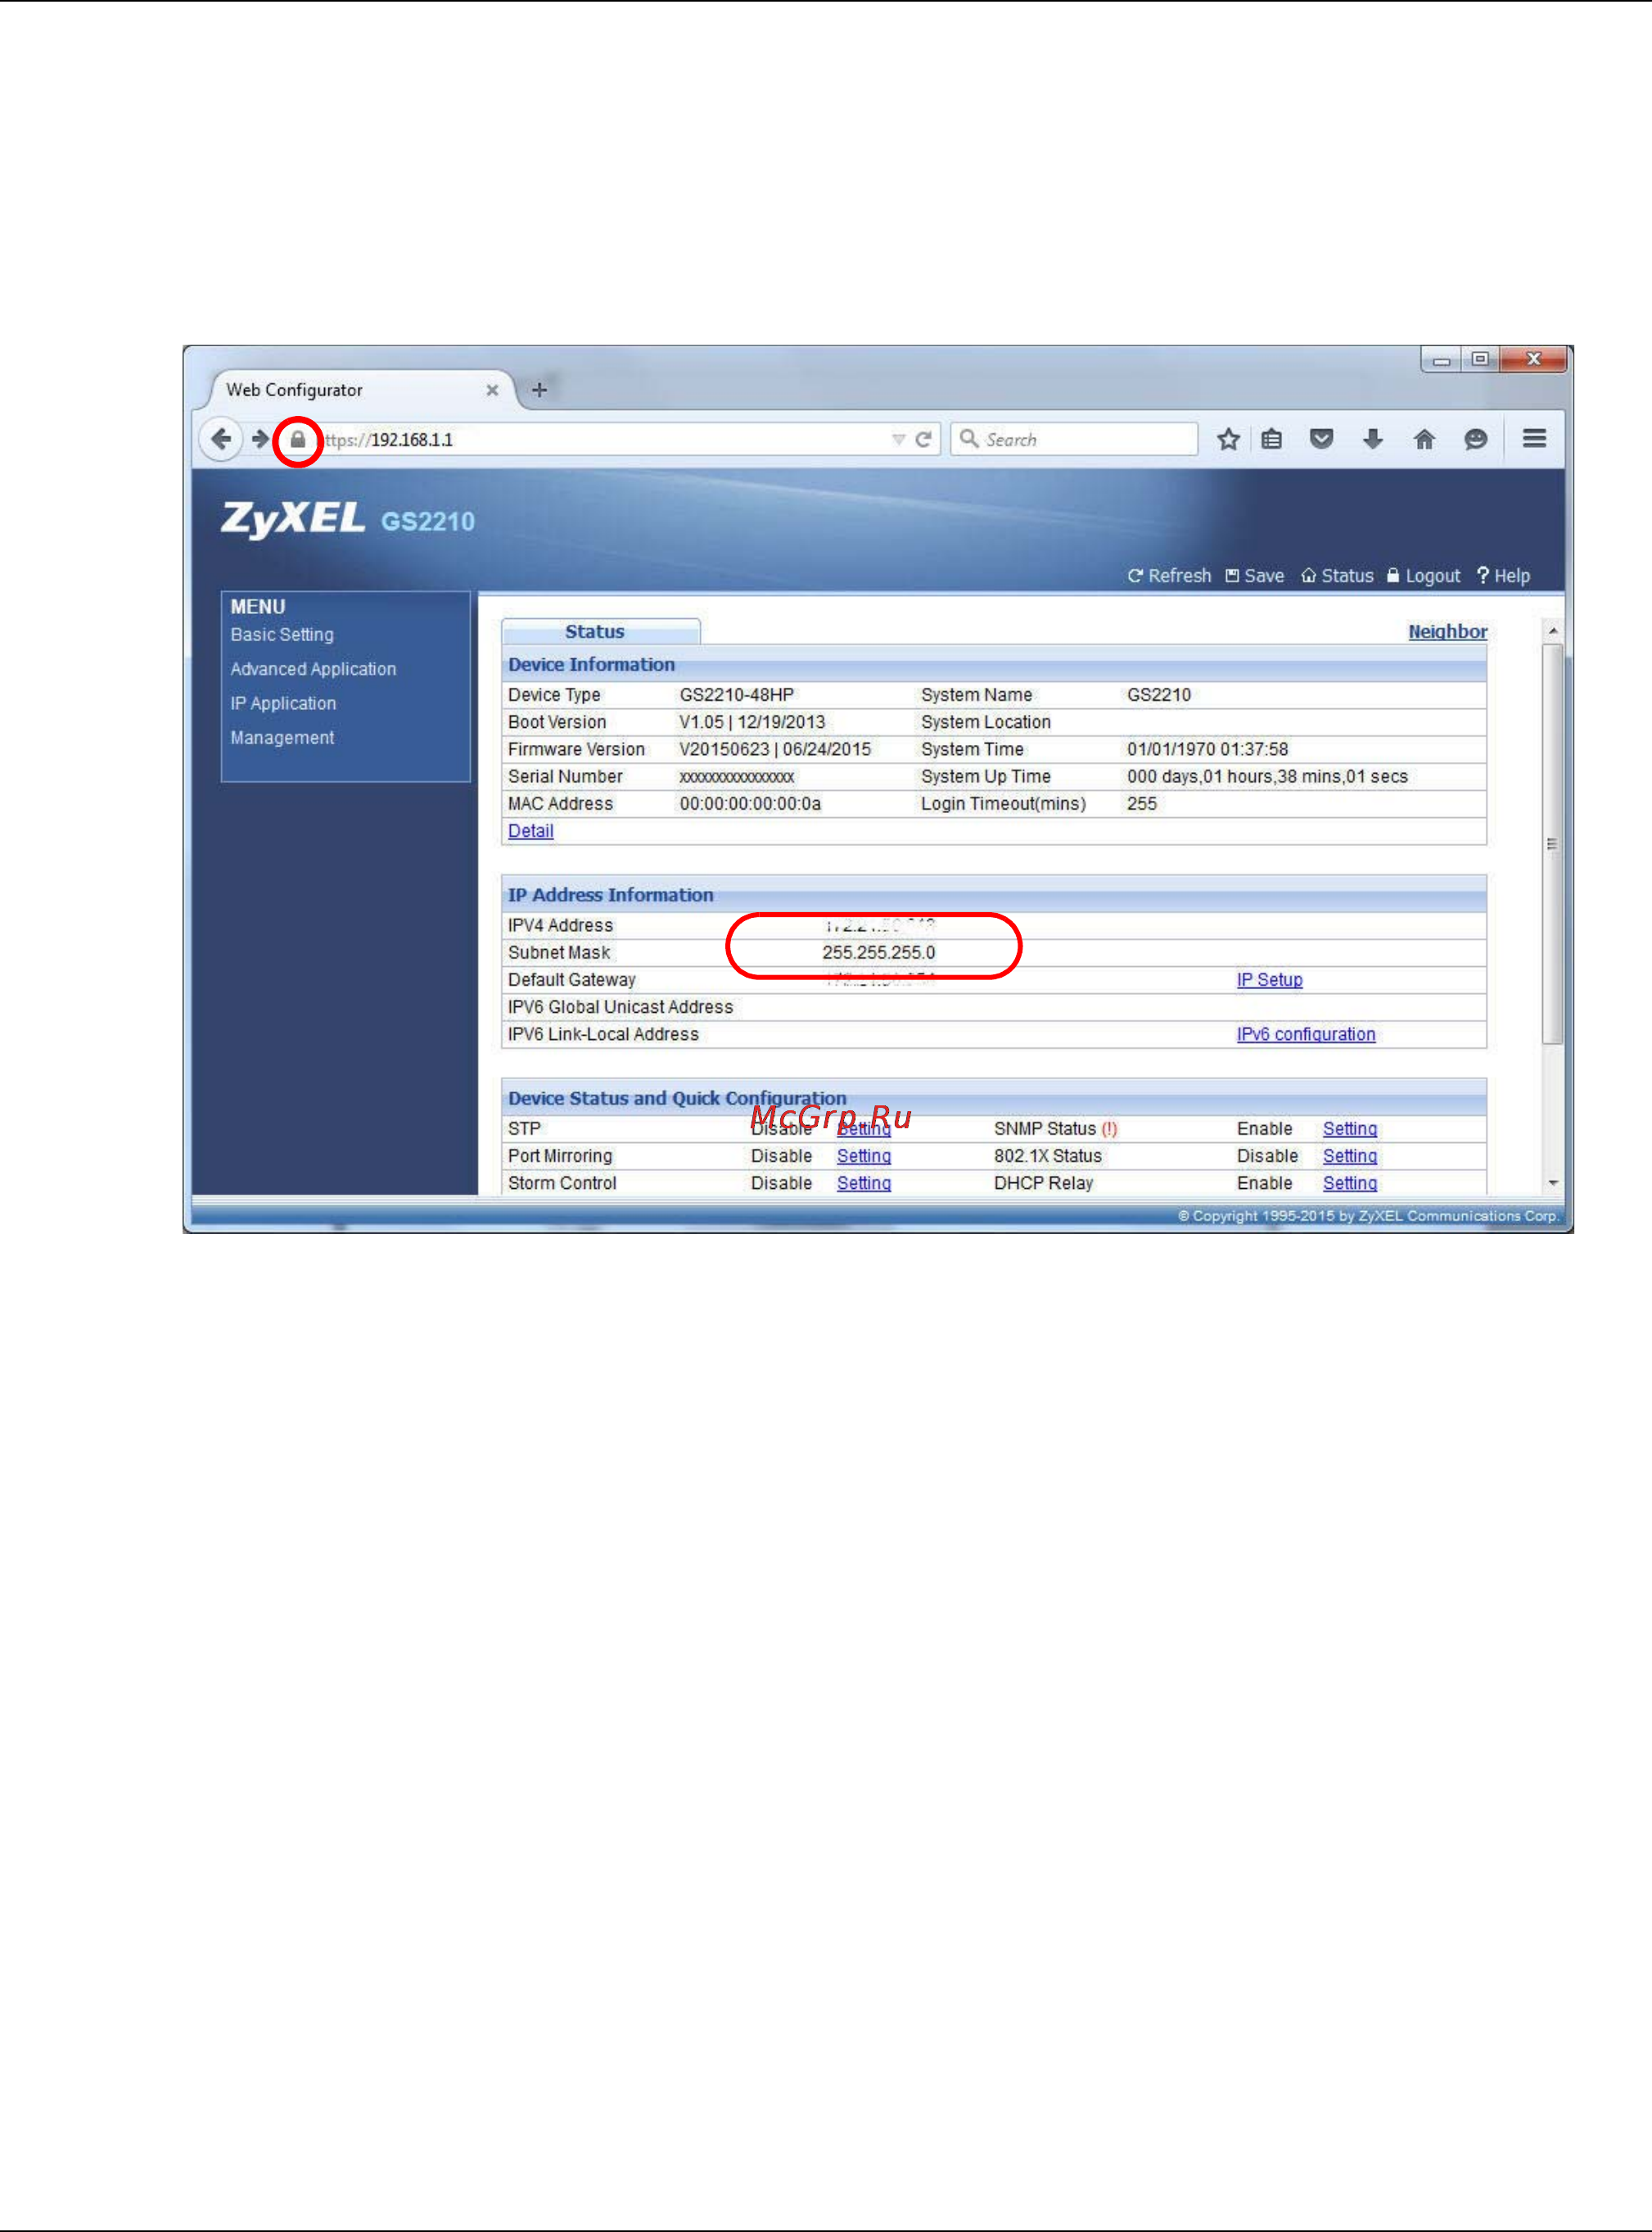
Task: Open the browser hamburger menu
Action: pos(1534,438)
